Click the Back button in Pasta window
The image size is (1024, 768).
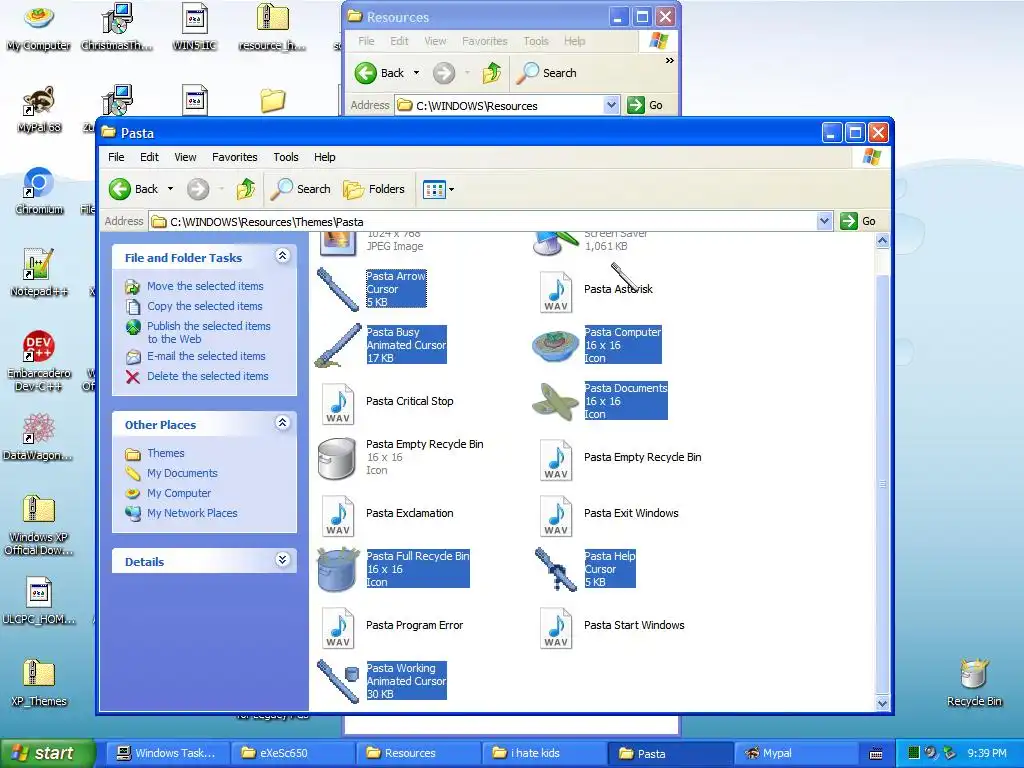135,189
